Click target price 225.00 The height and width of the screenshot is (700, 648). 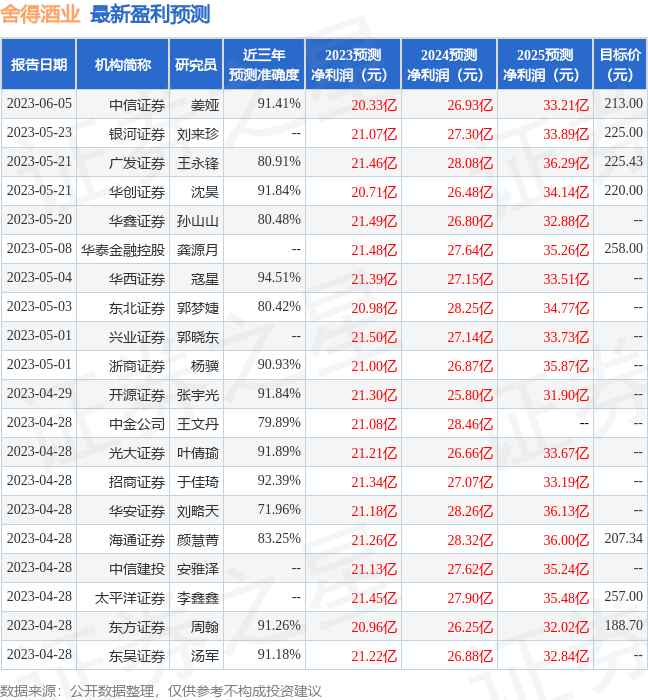click(623, 133)
